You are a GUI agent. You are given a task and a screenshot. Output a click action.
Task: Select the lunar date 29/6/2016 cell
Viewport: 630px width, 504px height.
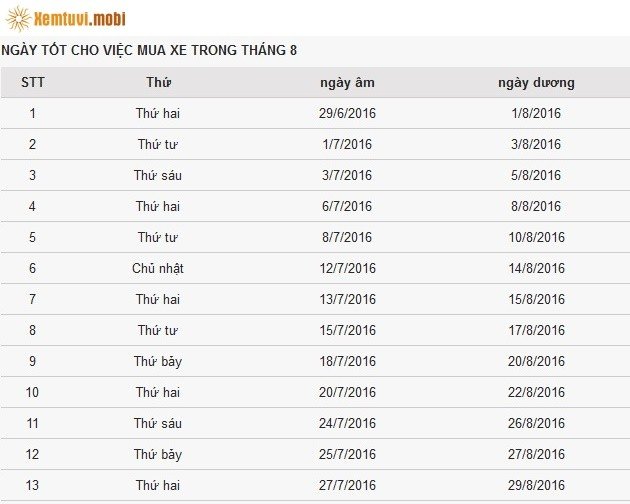tap(347, 113)
